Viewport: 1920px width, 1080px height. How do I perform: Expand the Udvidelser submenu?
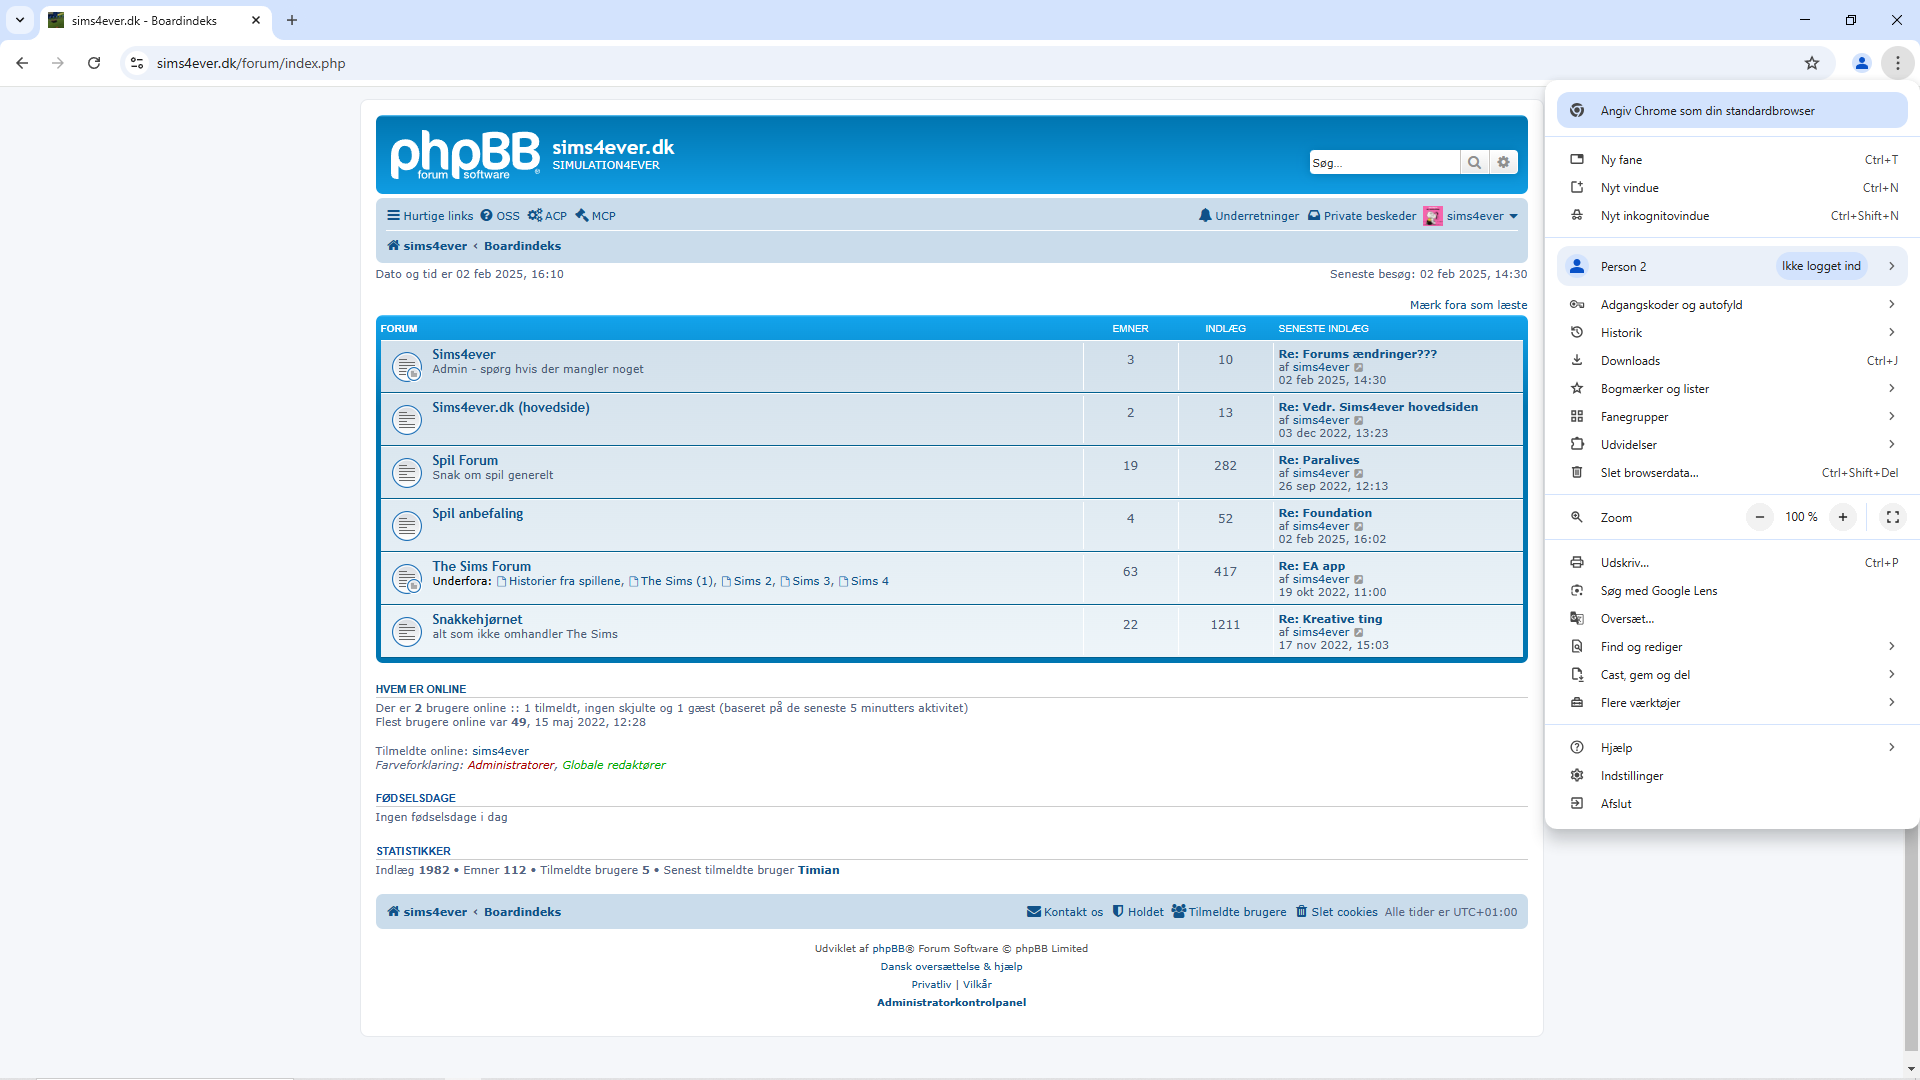pyautogui.click(x=1732, y=445)
